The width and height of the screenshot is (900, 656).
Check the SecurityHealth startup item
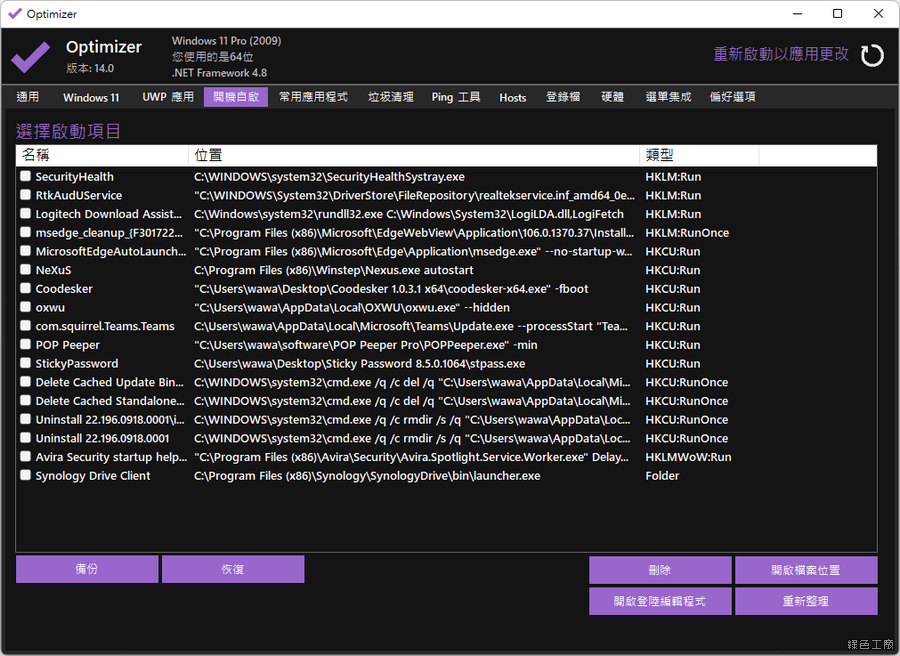(x=26, y=177)
